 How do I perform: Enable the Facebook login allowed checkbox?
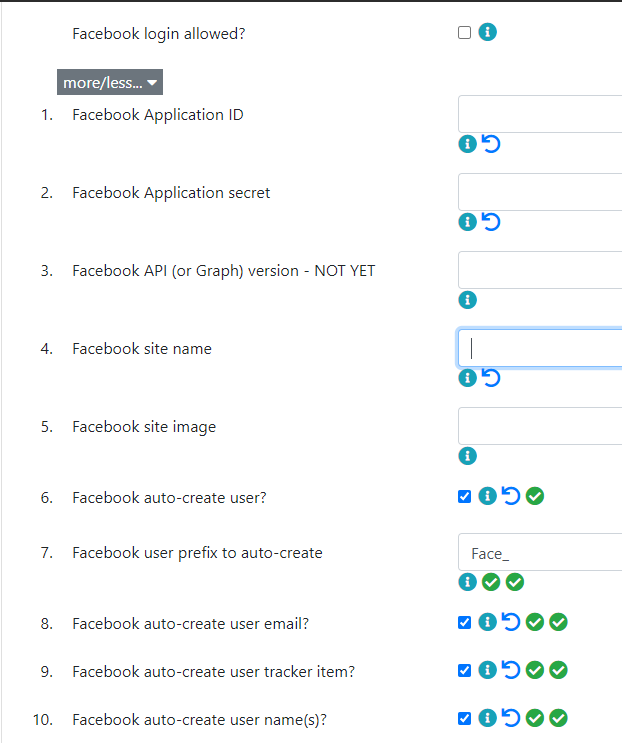[x=464, y=32]
